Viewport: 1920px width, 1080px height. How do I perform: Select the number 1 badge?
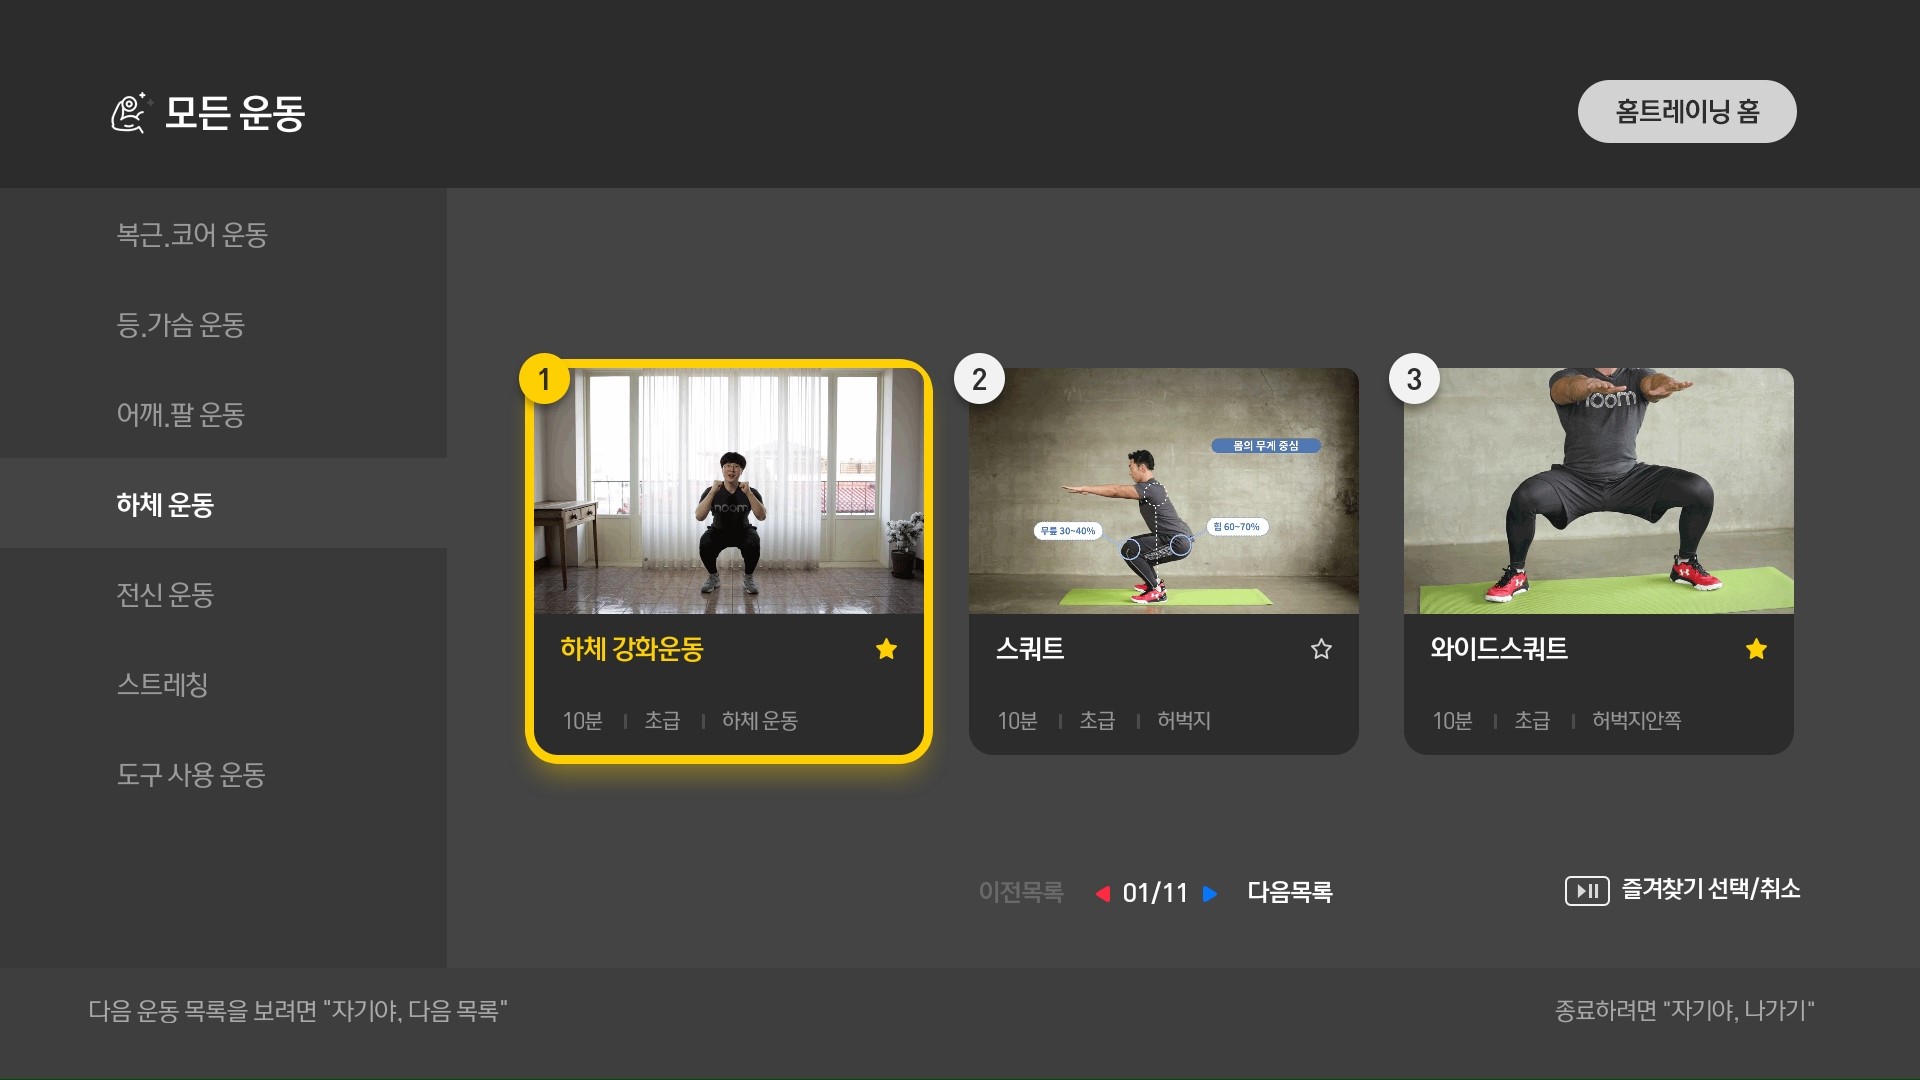click(x=544, y=379)
